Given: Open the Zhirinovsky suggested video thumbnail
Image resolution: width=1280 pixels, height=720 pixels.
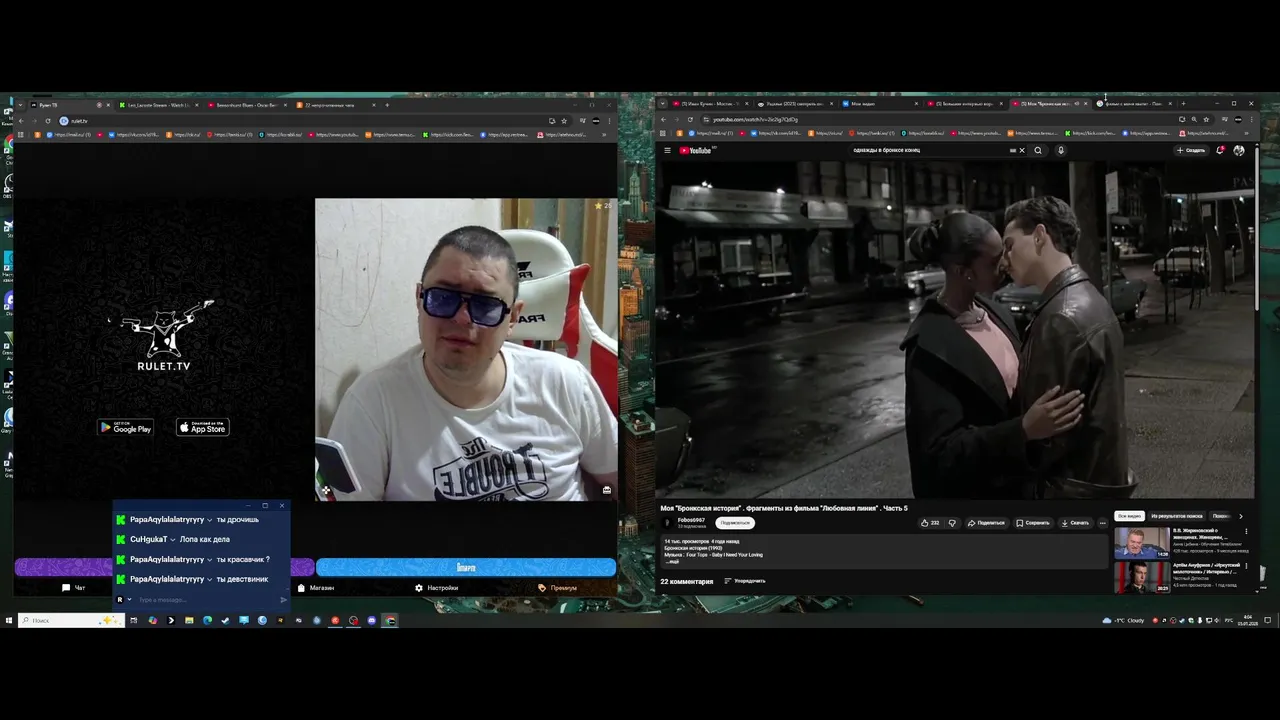Looking at the screenshot, I should (1142, 541).
